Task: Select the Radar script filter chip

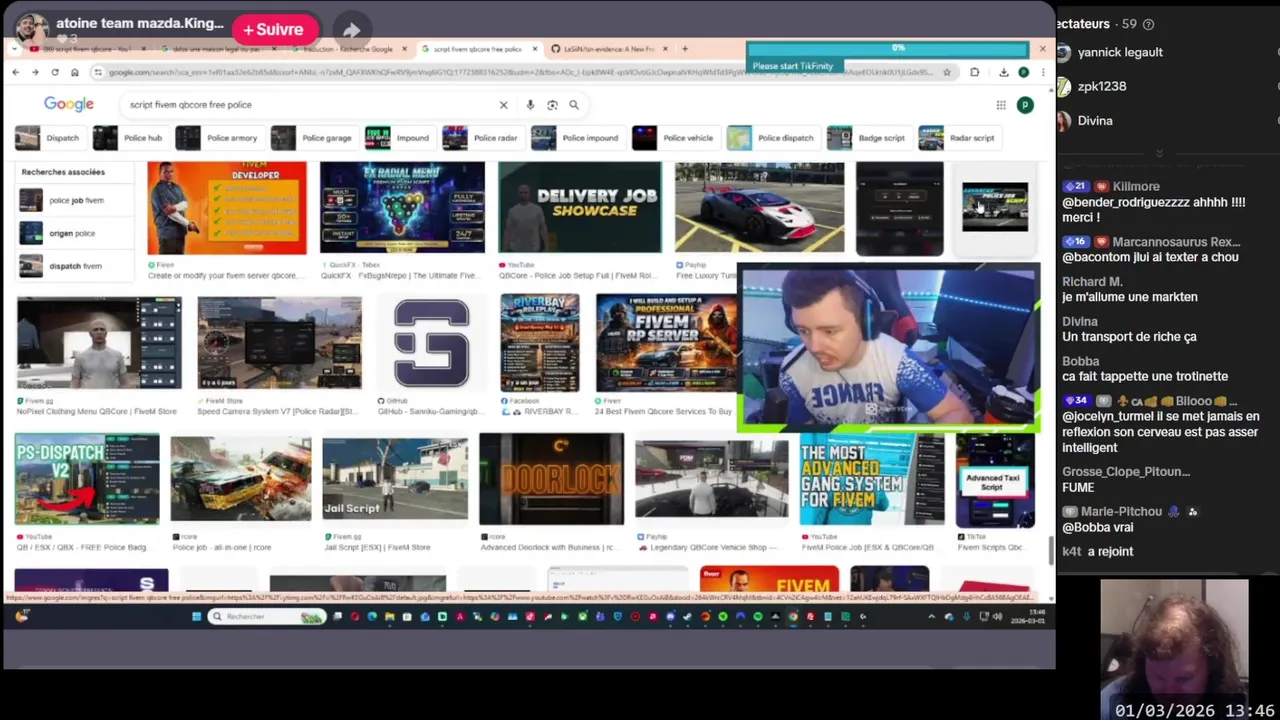Action: tap(958, 138)
